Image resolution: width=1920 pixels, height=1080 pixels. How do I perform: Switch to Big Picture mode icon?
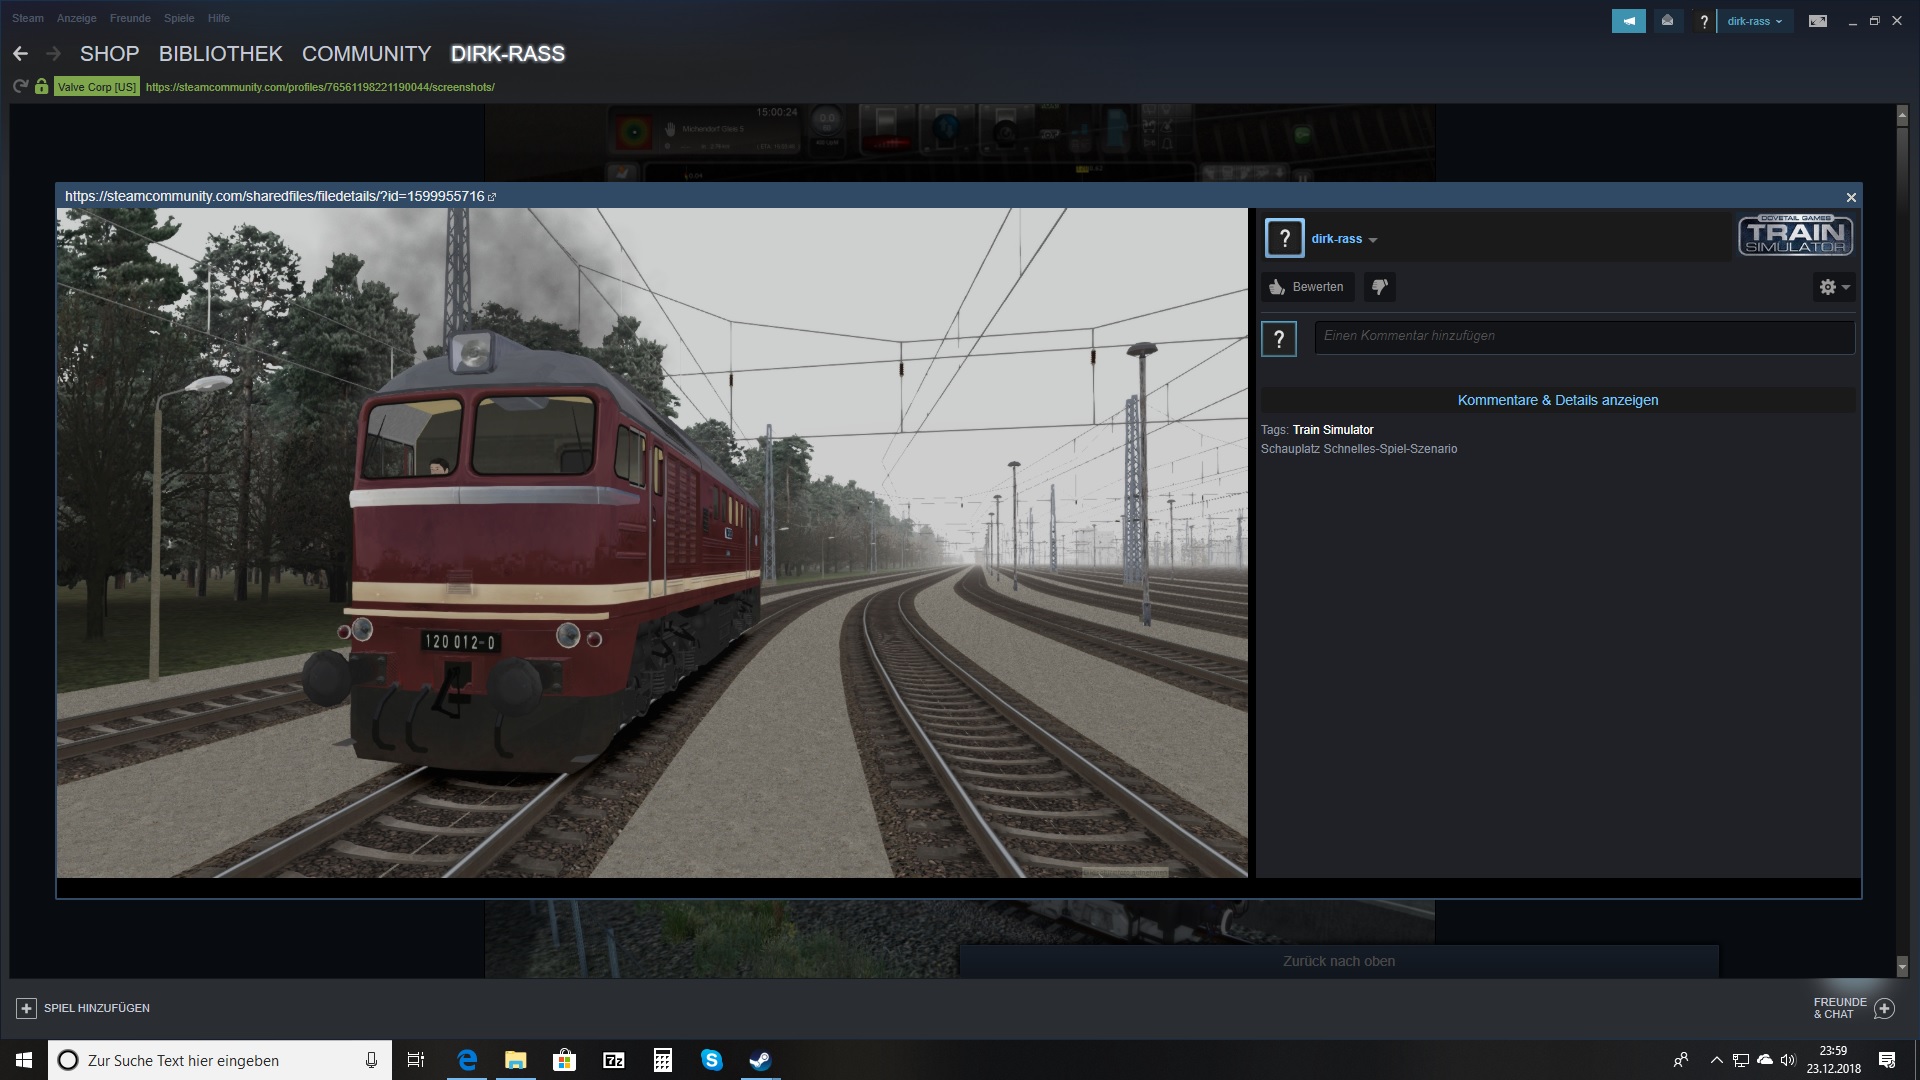pos(1817,21)
